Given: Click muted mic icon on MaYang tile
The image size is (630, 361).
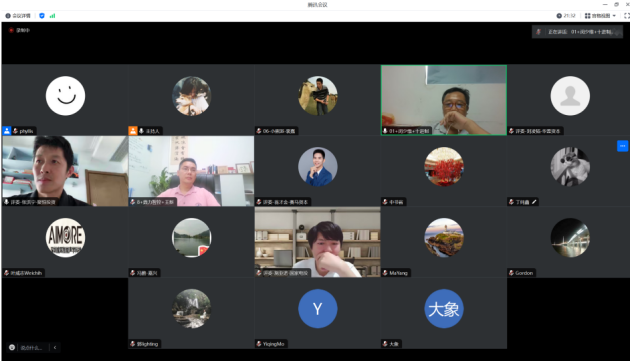Looking at the screenshot, I should point(385,273).
